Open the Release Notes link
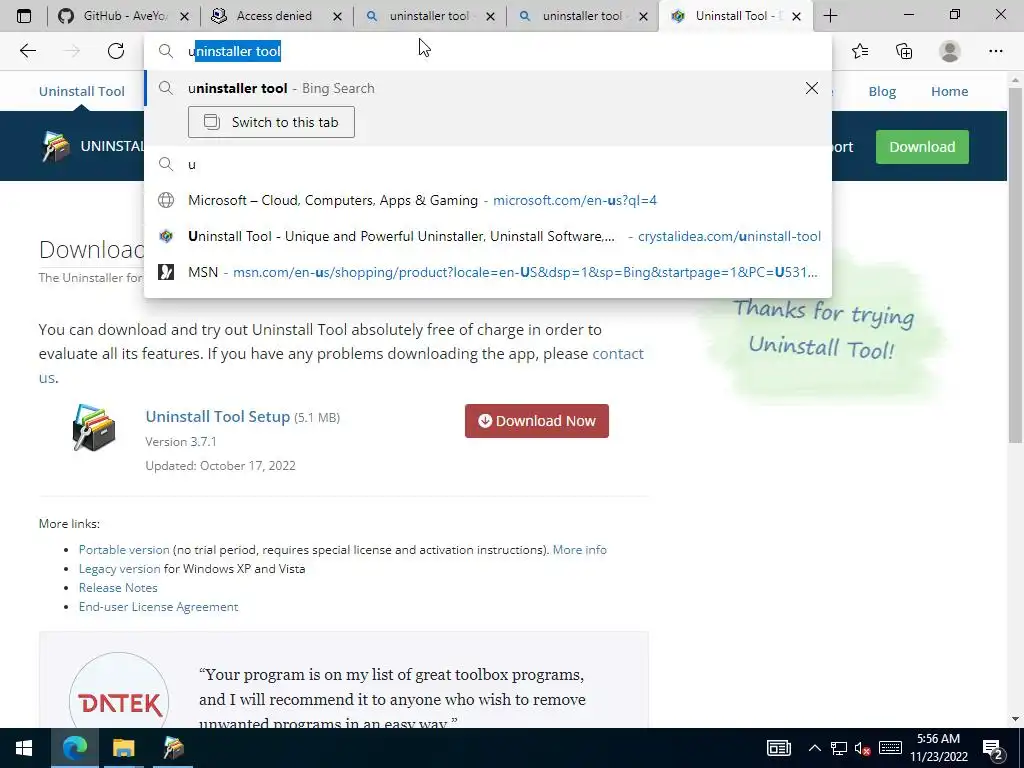 tap(118, 588)
